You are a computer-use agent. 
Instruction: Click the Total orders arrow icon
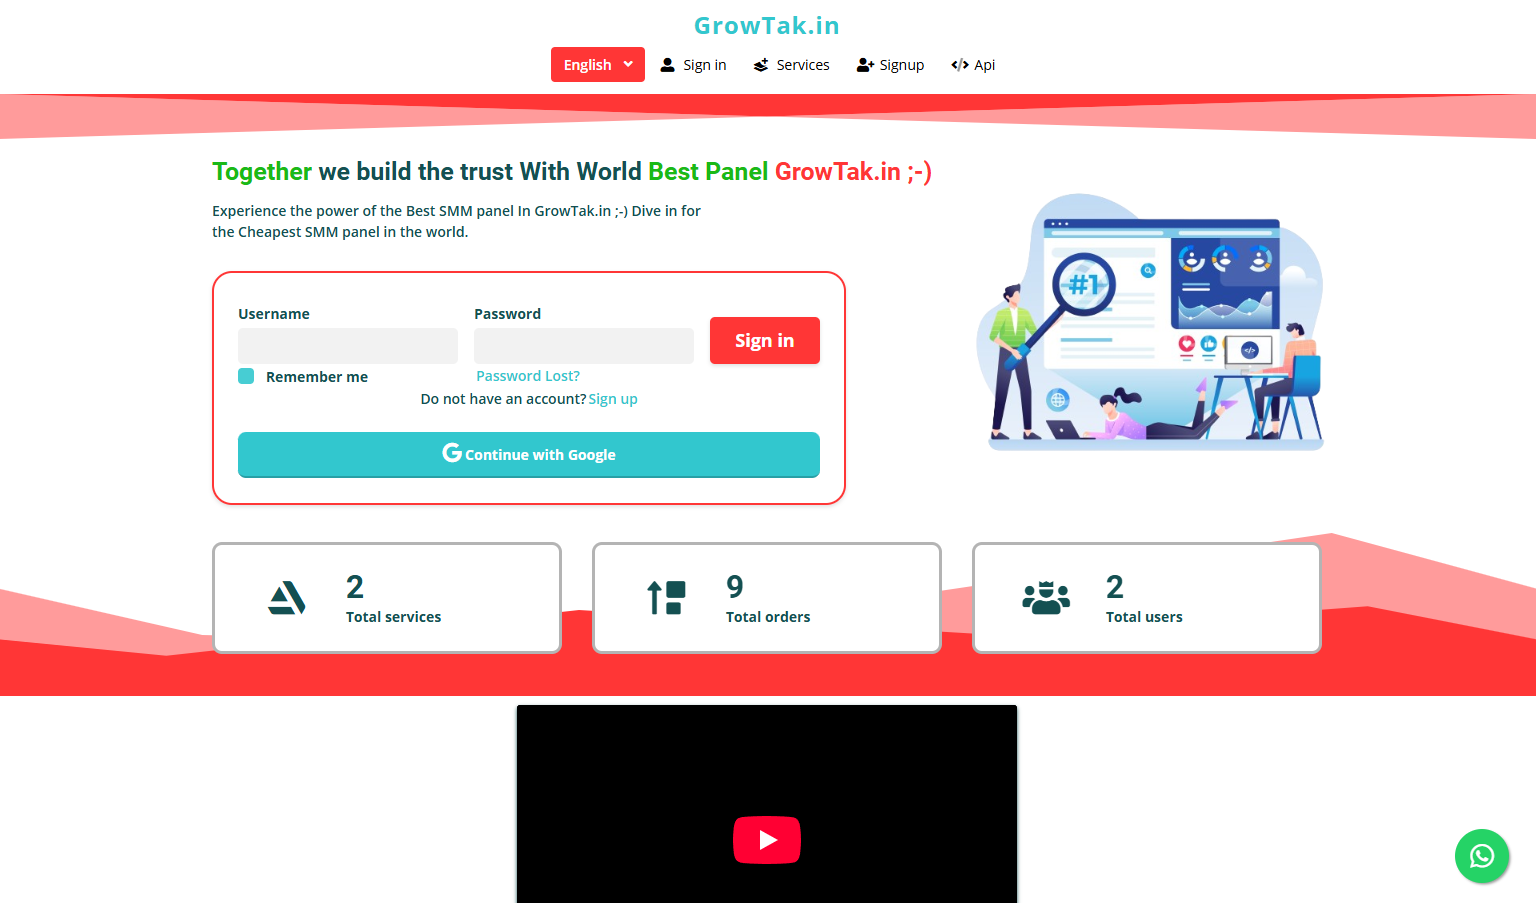click(666, 598)
